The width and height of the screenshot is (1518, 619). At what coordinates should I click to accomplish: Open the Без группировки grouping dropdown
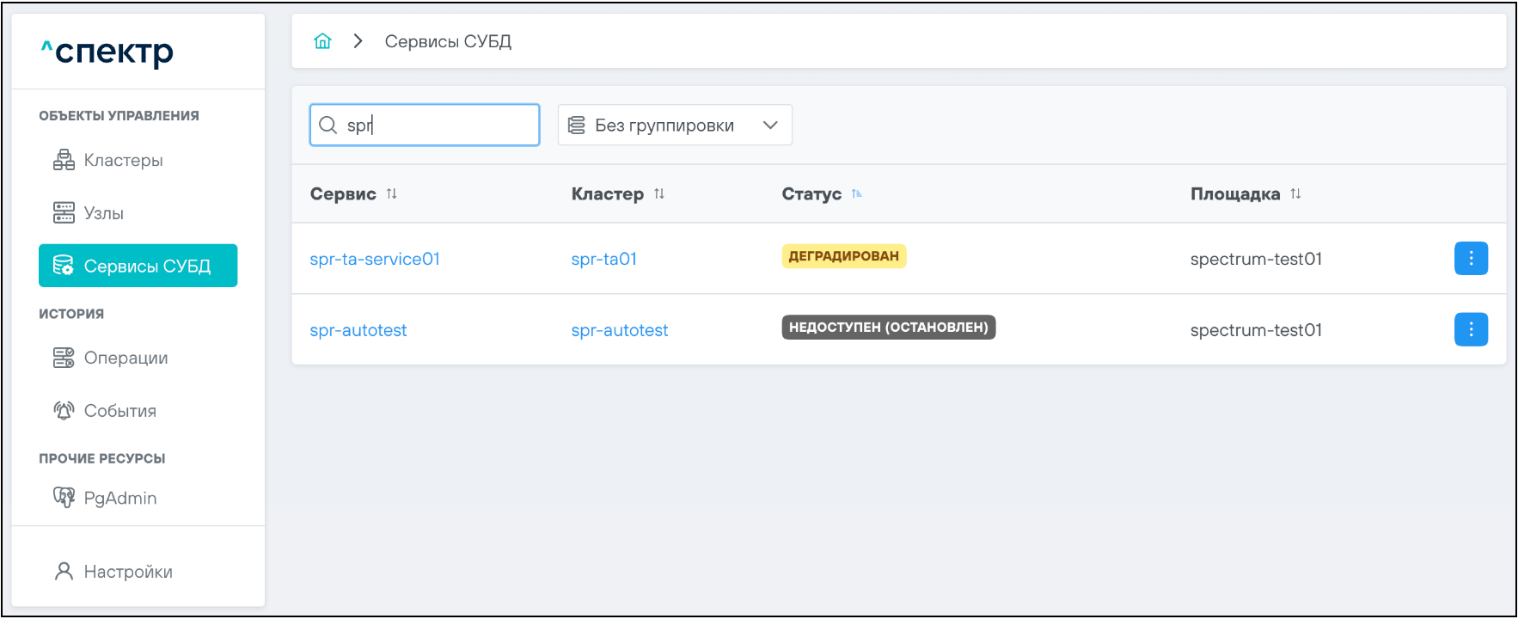(x=674, y=125)
